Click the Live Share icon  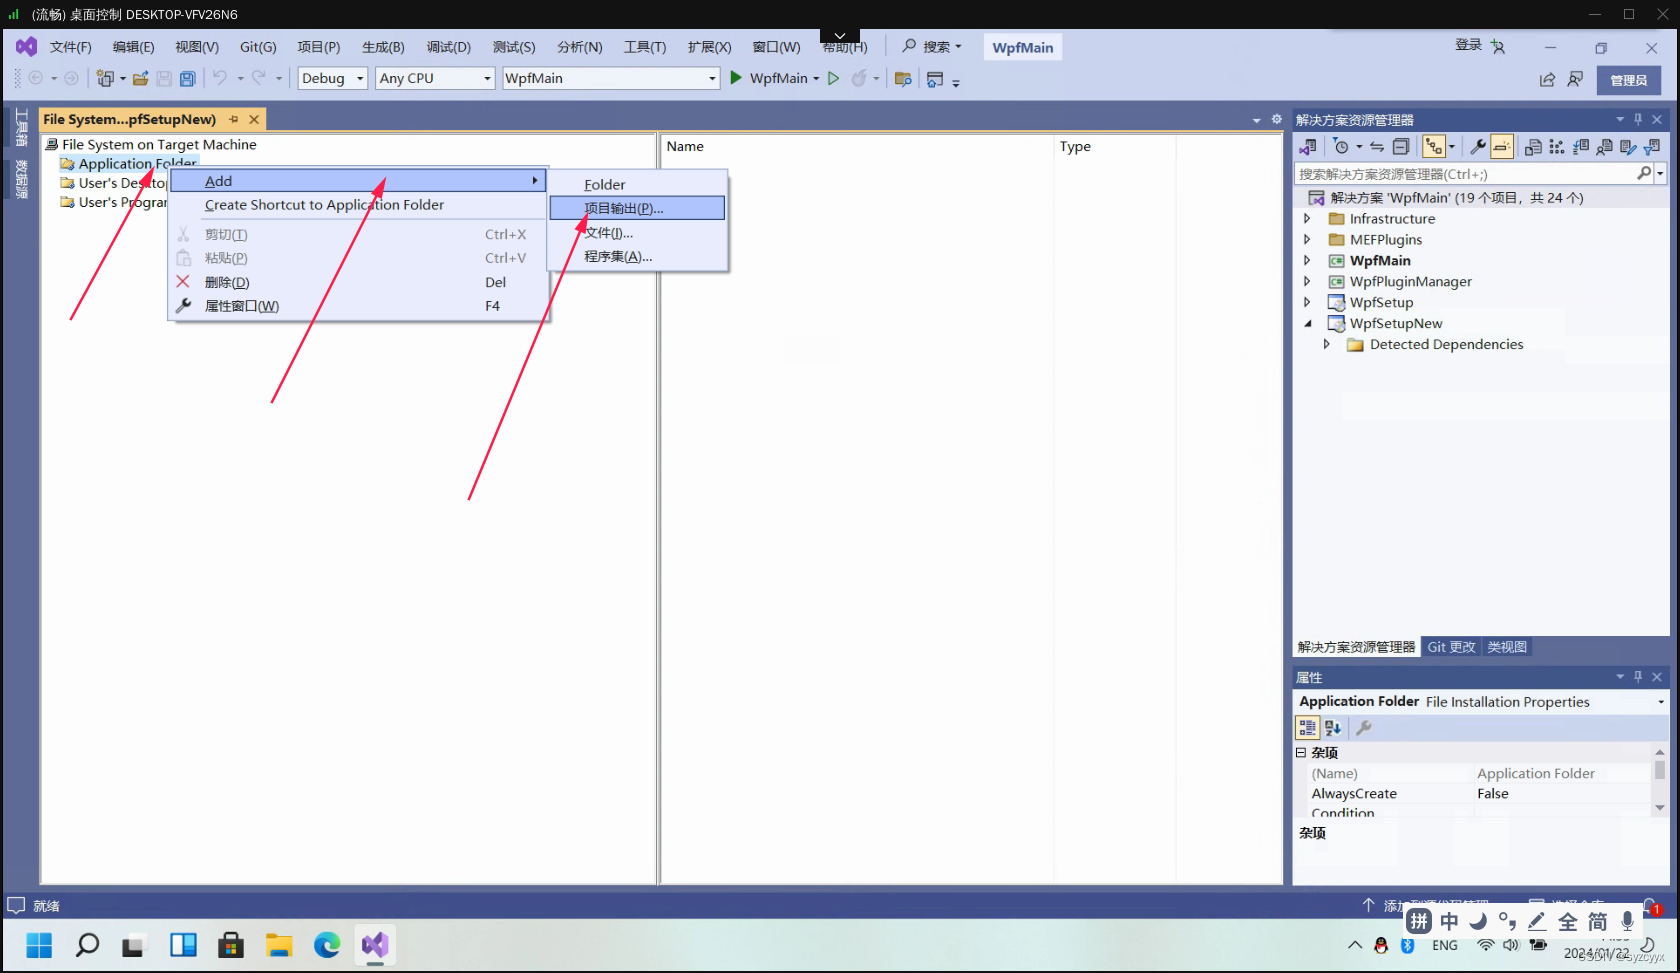(x=1547, y=79)
